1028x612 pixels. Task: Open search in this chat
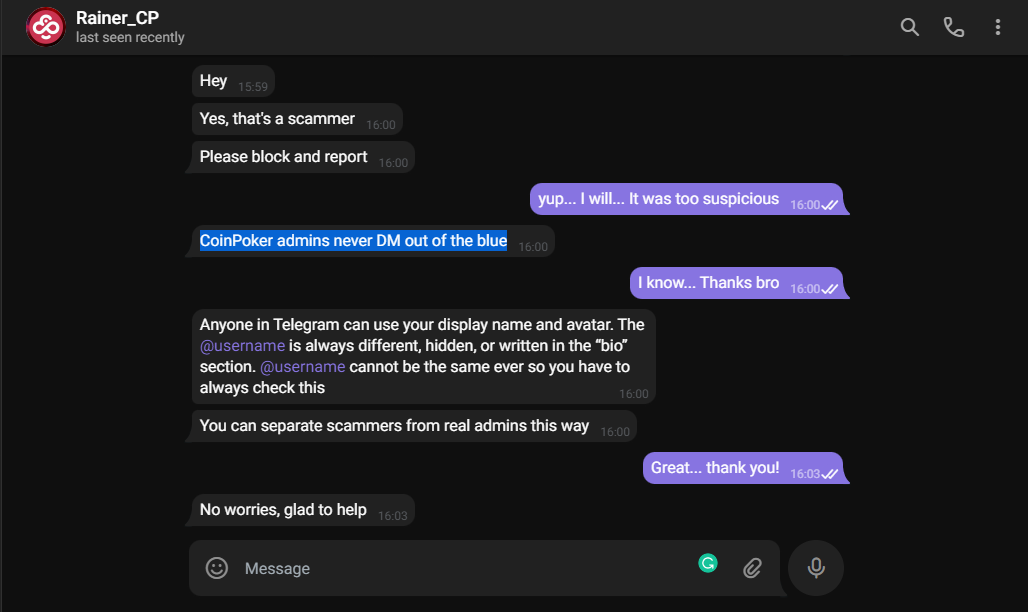(x=909, y=27)
